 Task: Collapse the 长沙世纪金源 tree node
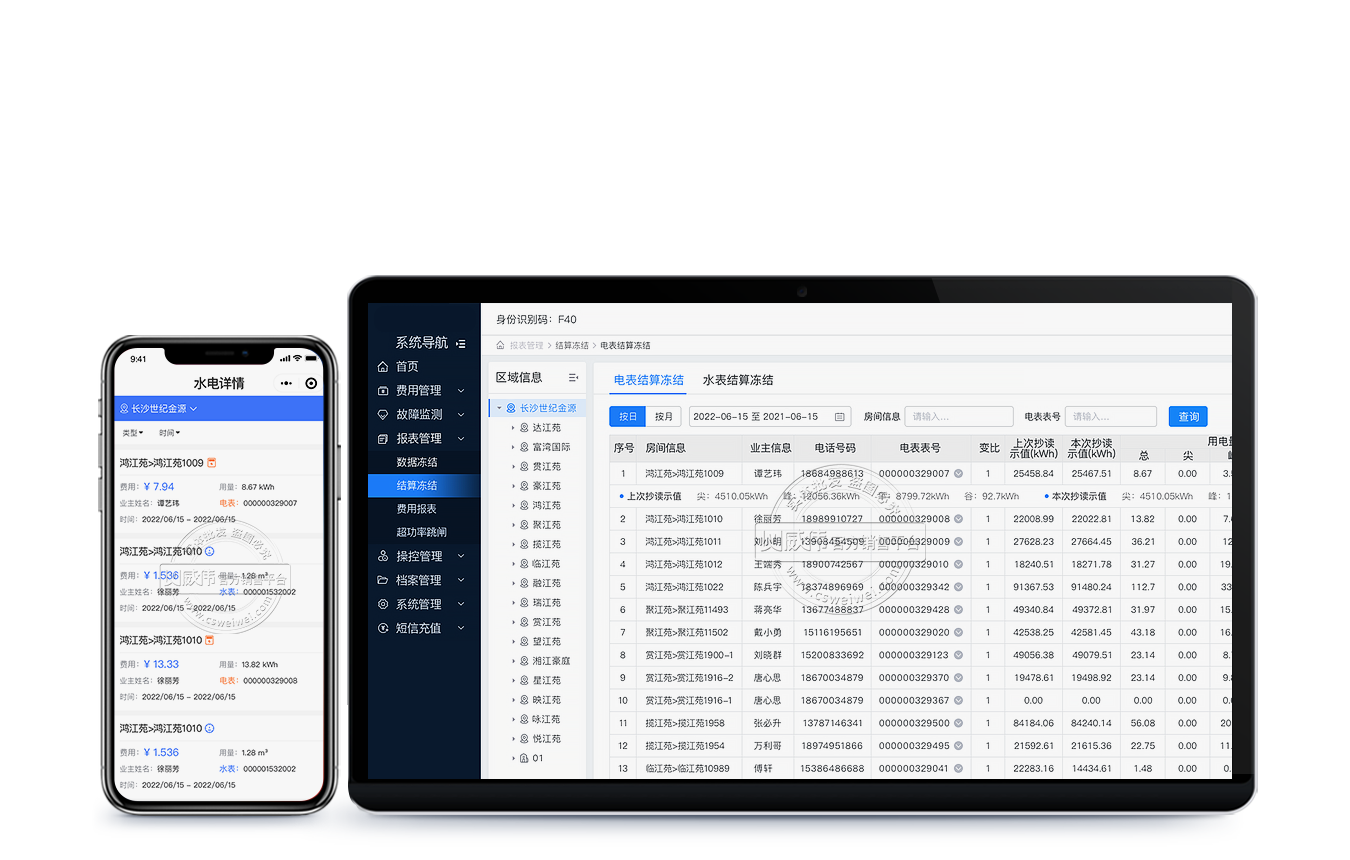click(x=499, y=408)
